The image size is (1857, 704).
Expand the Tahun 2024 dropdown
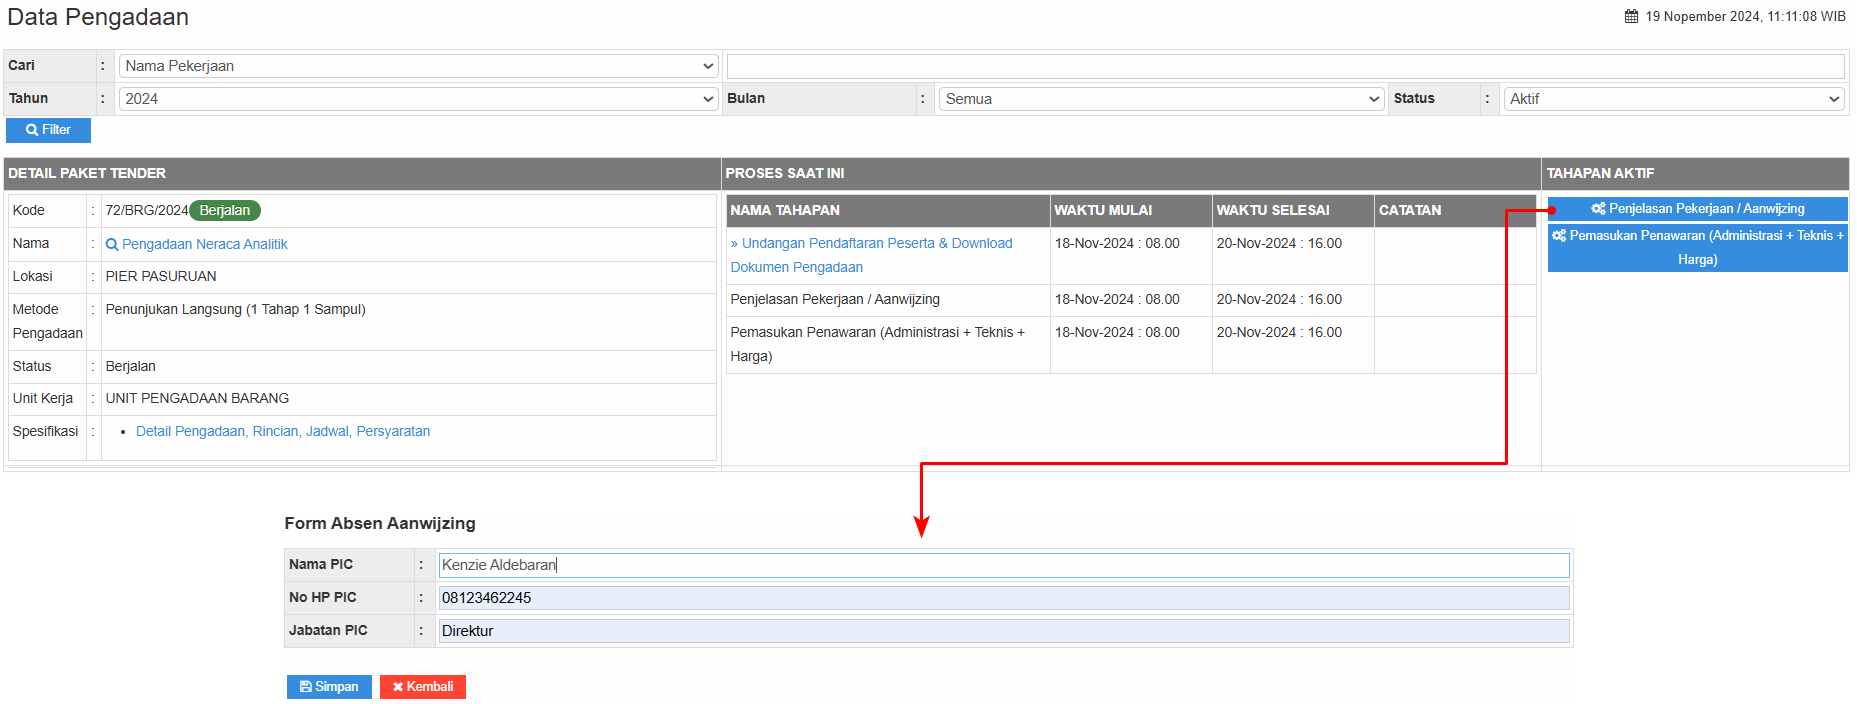click(x=418, y=99)
